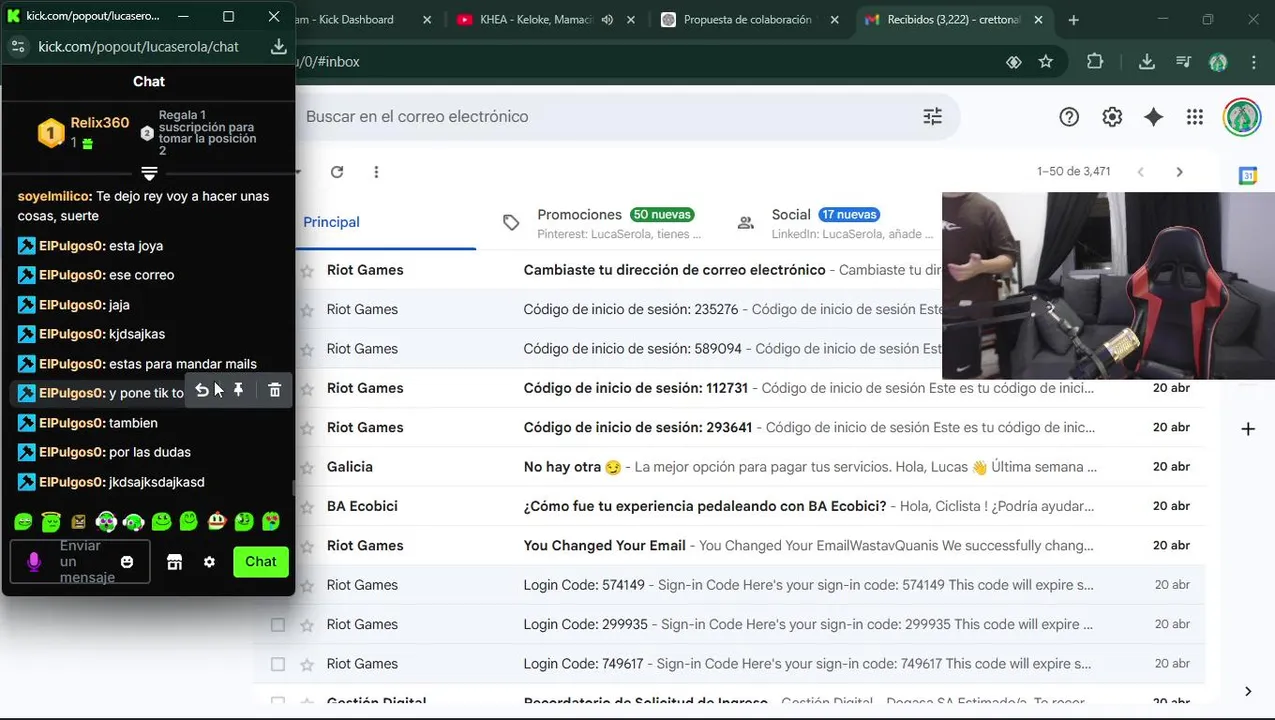1275x720 pixels.
Task: Open the emoji picker smiley in chat input
Action: click(127, 562)
